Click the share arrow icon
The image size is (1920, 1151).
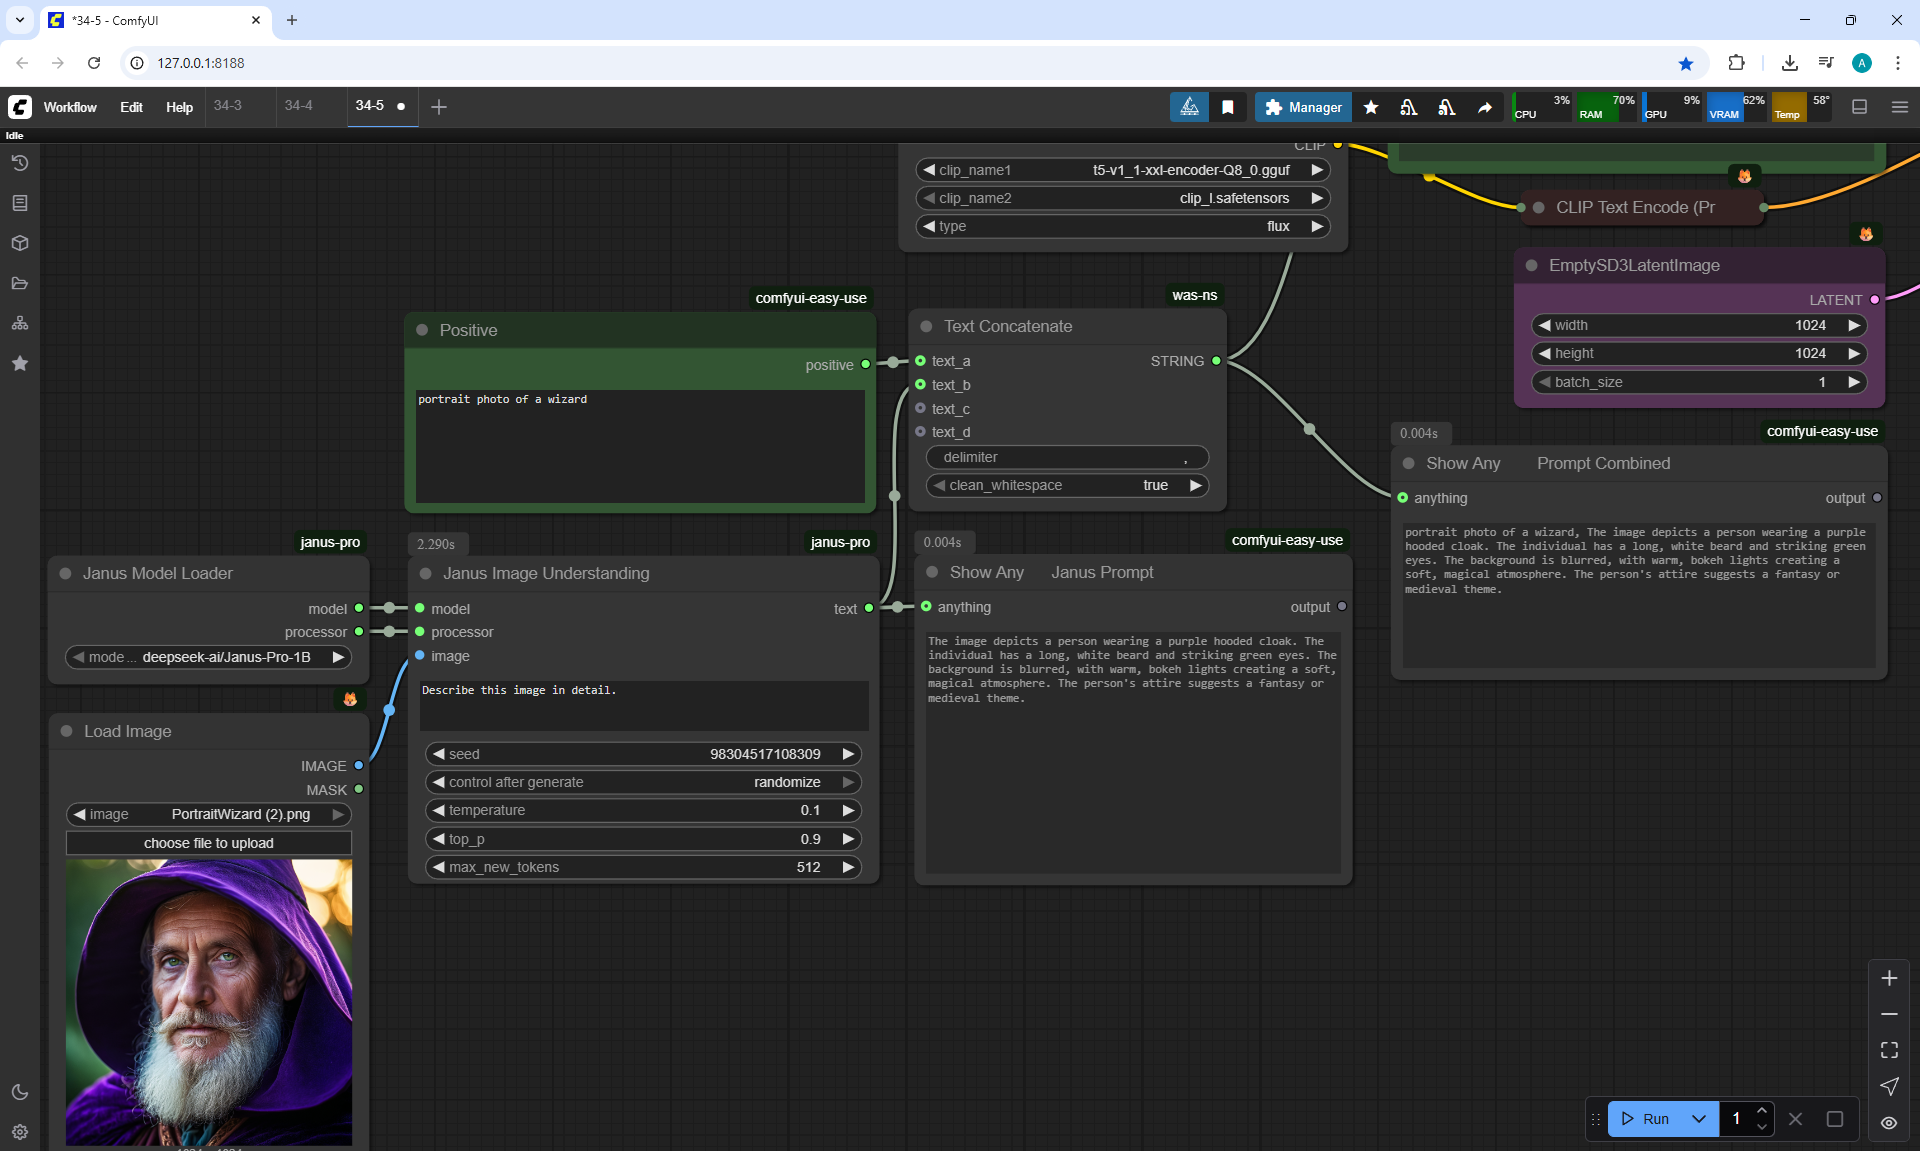coord(1485,107)
